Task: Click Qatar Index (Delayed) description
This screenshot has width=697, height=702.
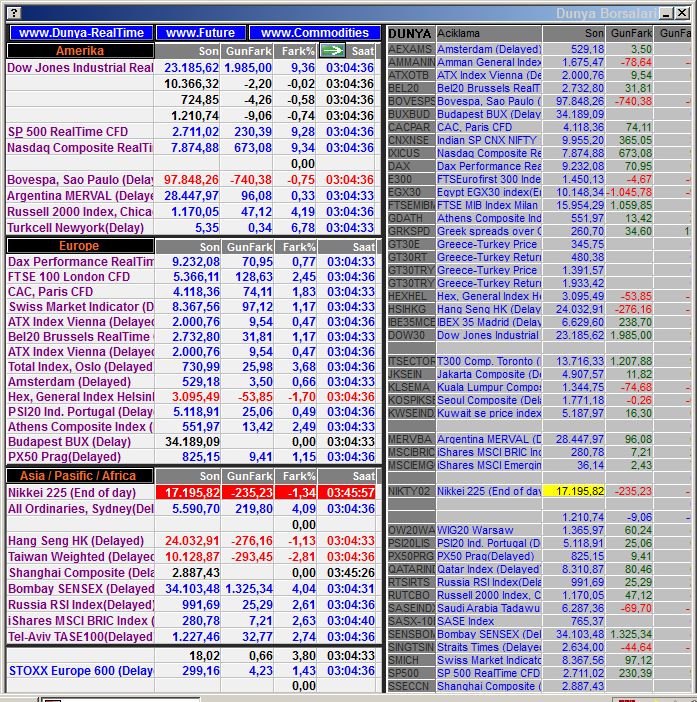Action: 488,569
